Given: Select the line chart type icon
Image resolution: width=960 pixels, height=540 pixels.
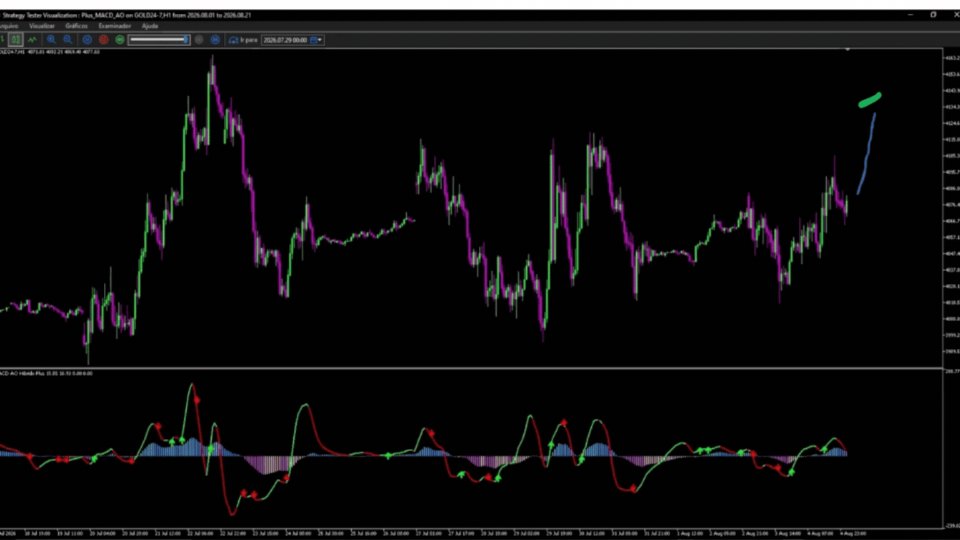Looking at the screenshot, I should tap(32, 40).
